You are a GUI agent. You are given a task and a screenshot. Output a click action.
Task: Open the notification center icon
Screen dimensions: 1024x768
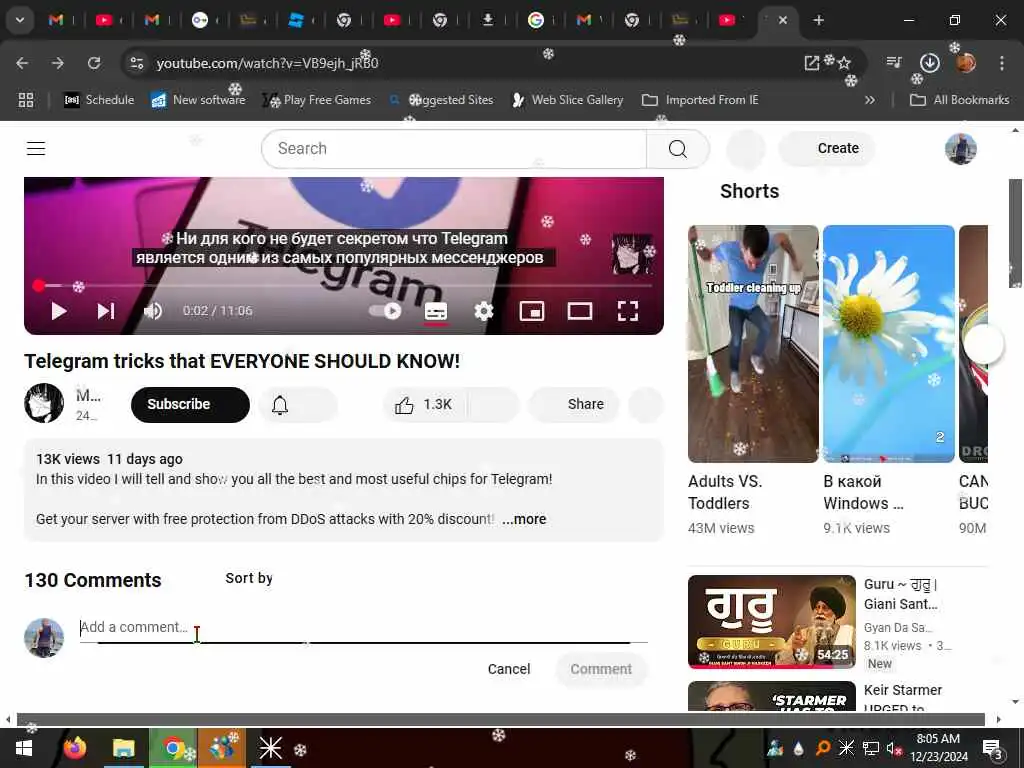click(993, 749)
